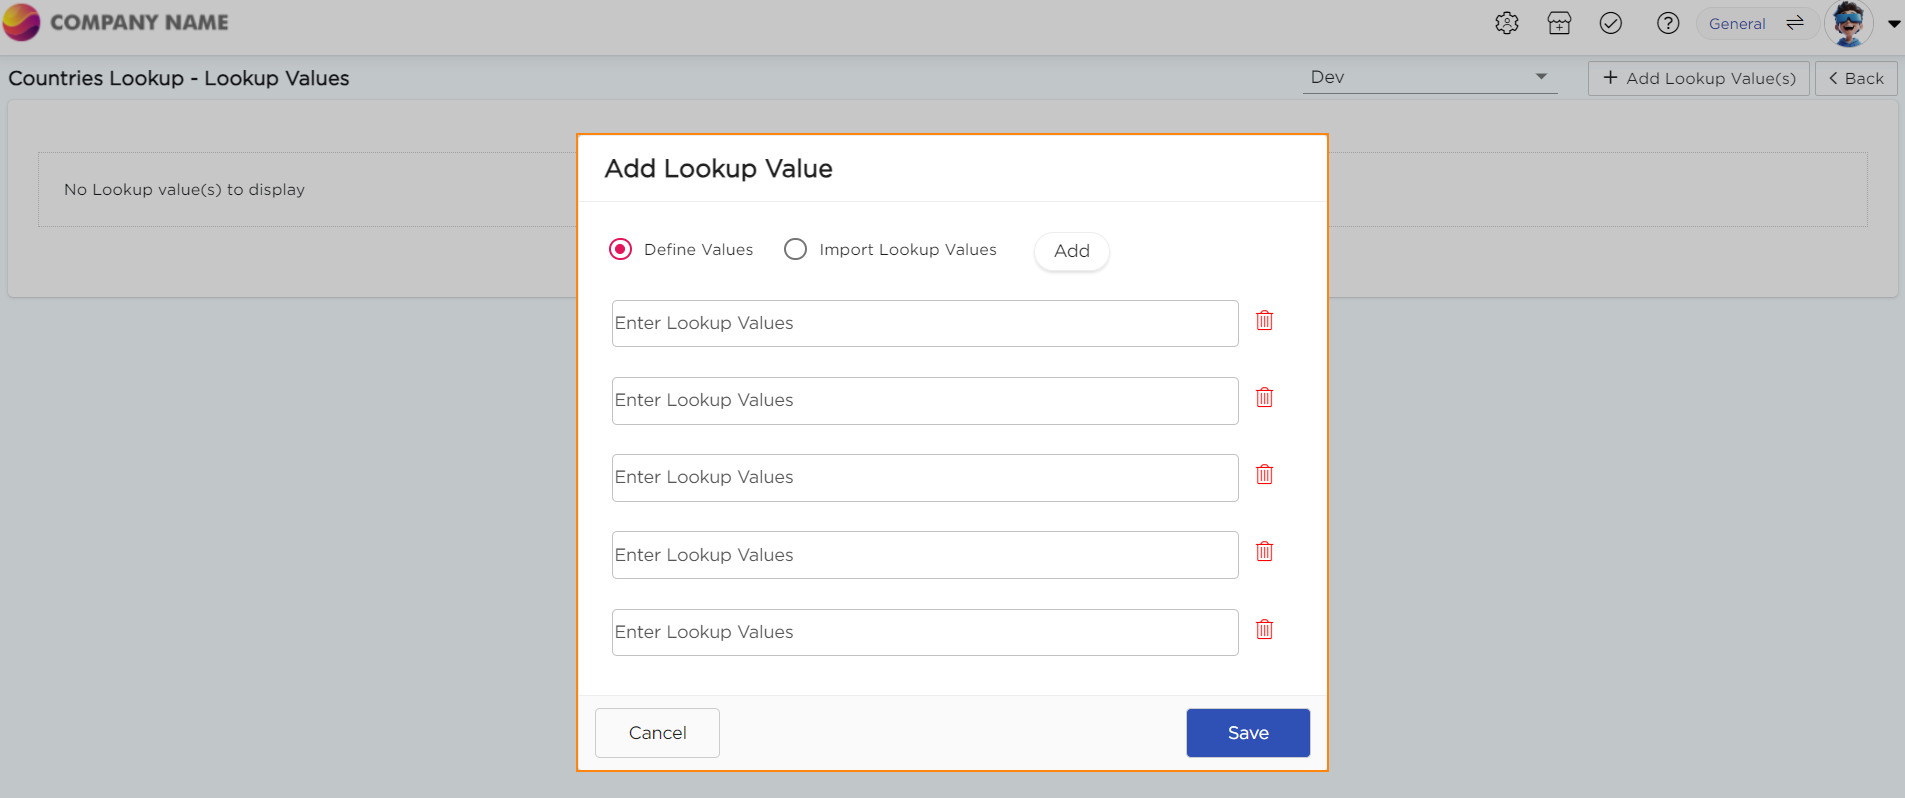Remove the fourth lookup value row
The image size is (1905, 798).
(x=1264, y=552)
